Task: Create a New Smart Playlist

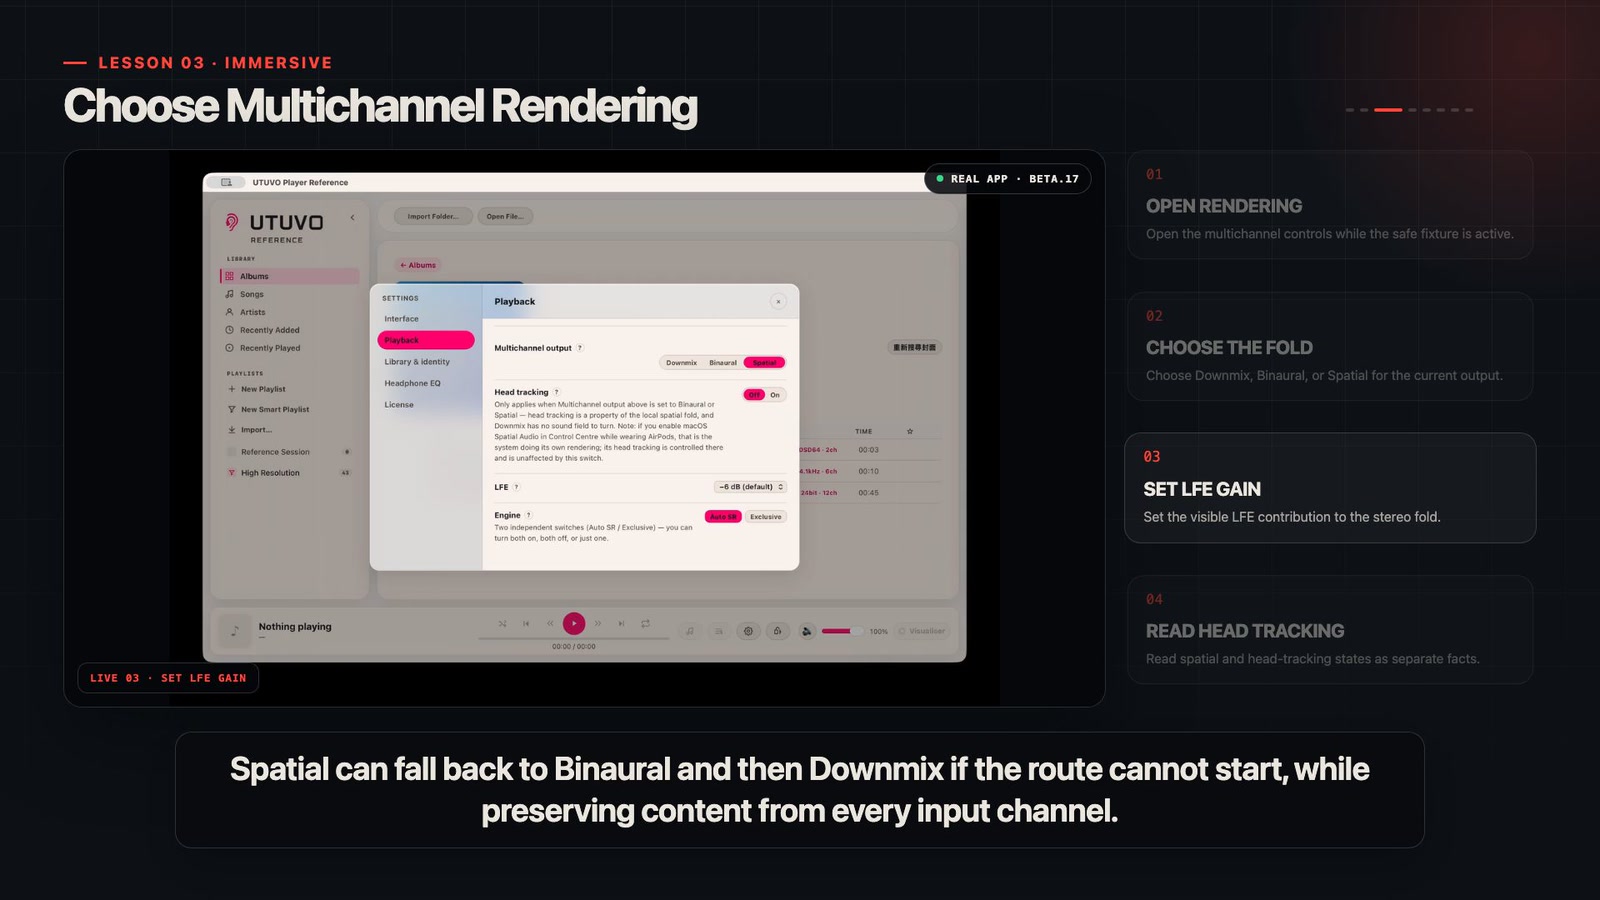Action: (x=290, y=409)
